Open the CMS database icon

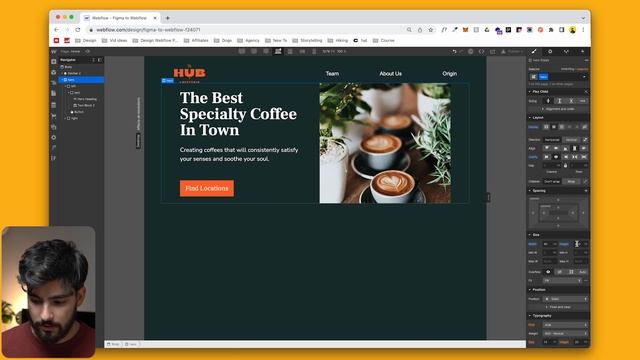pyautogui.click(x=53, y=105)
